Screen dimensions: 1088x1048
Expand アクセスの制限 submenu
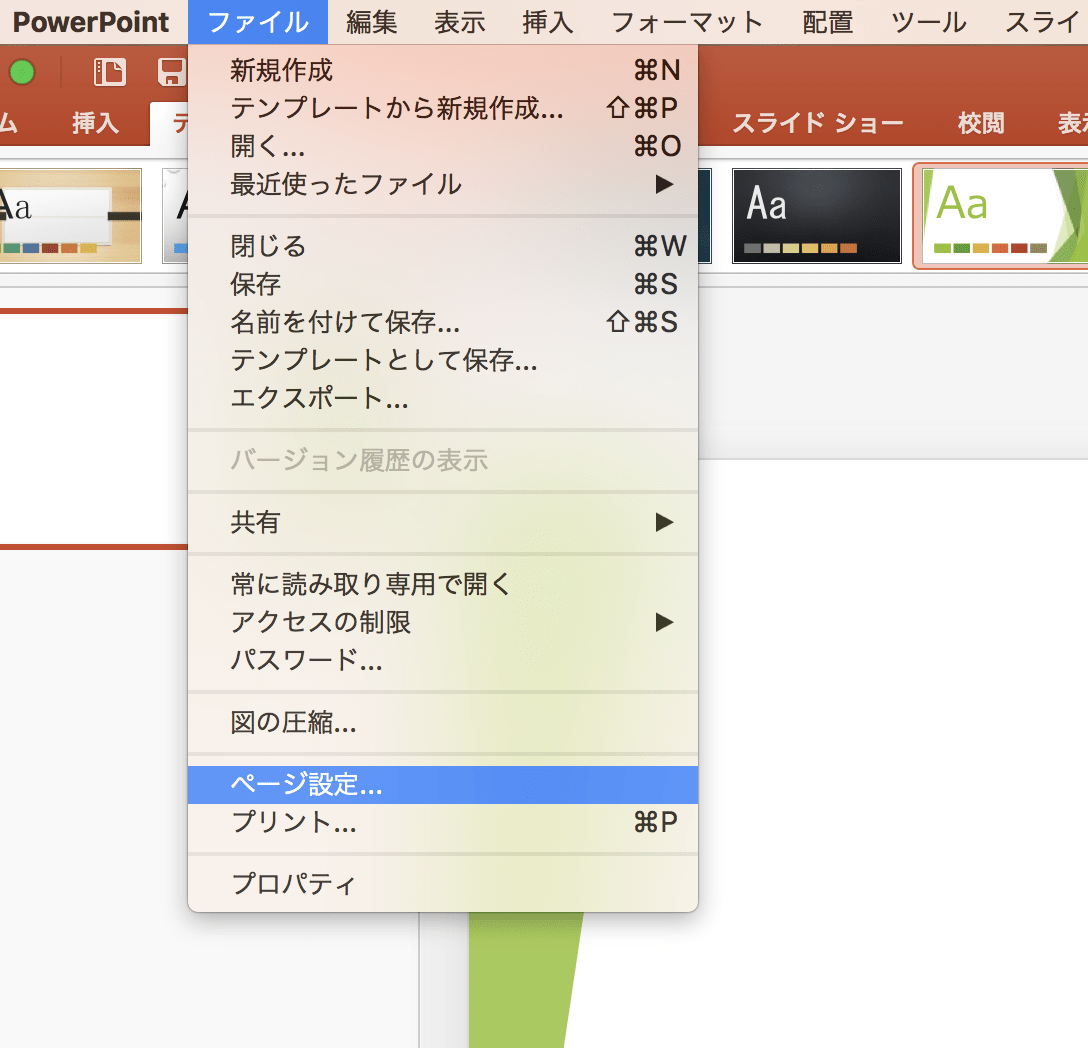tap(443, 623)
